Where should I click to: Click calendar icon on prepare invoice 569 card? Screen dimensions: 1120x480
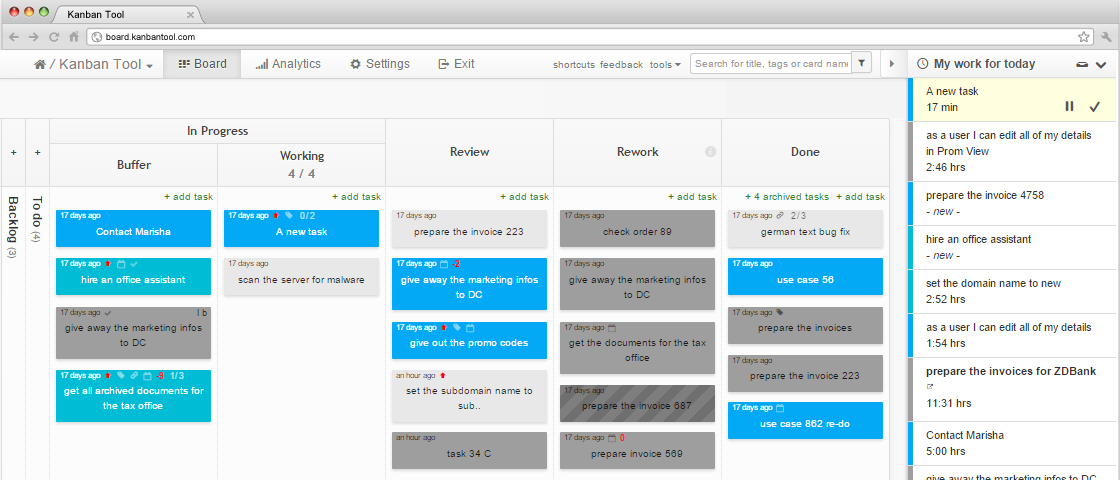pyautogui.click(x=612, y=438)
